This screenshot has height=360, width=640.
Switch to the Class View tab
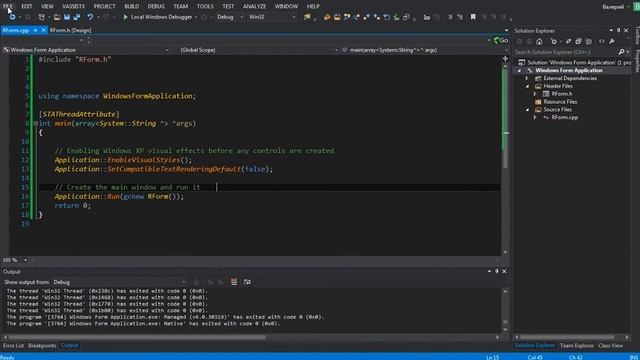[x=611, y=346]
